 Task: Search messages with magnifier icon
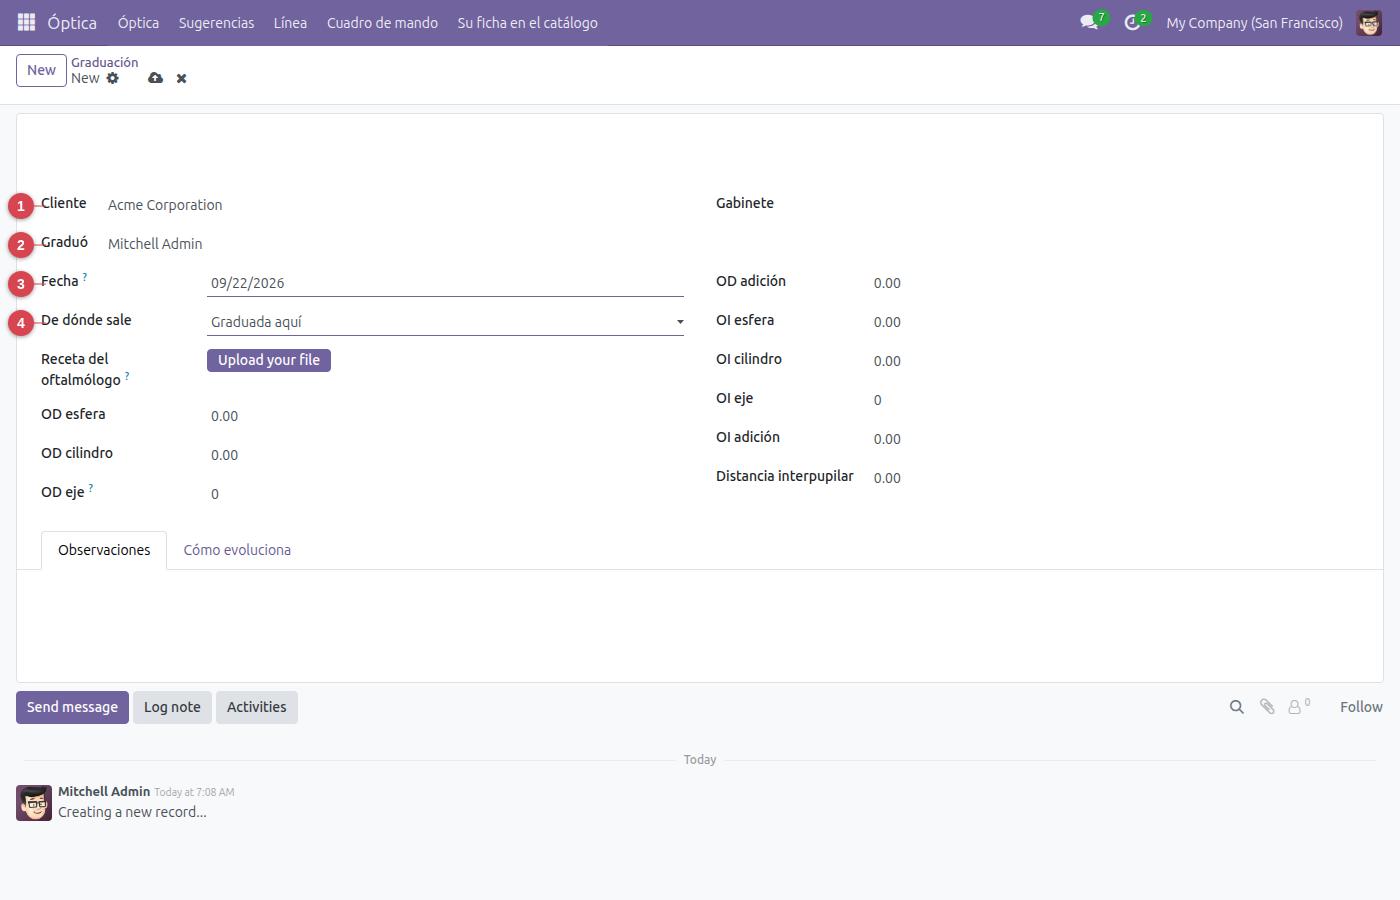(1237, 707)
